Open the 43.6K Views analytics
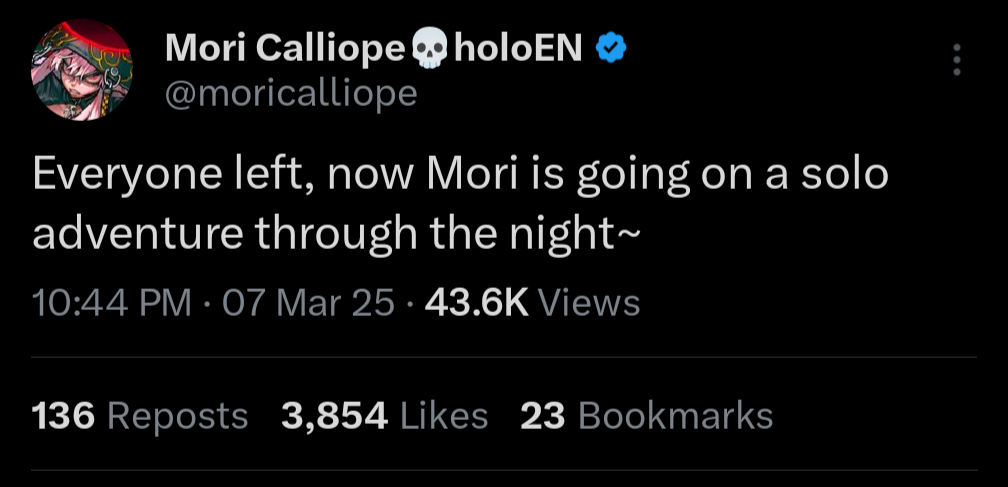 click(477, 301)
